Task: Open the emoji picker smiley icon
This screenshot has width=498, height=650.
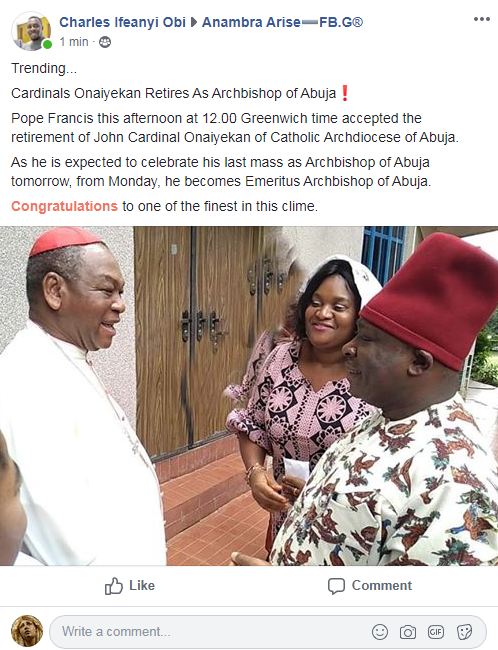Action: point(379,632)
